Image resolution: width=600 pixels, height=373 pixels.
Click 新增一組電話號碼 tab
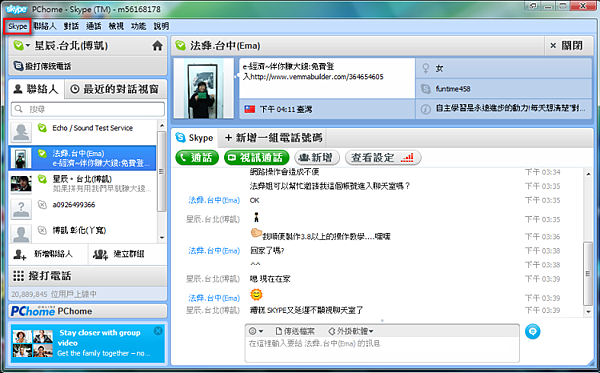[x=274, y=138]
